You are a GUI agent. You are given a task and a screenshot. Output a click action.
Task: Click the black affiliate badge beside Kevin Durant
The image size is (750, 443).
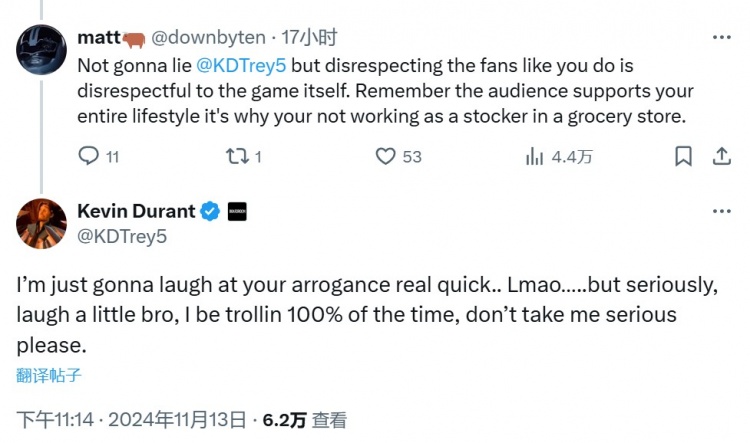click(x=237, y=211)
